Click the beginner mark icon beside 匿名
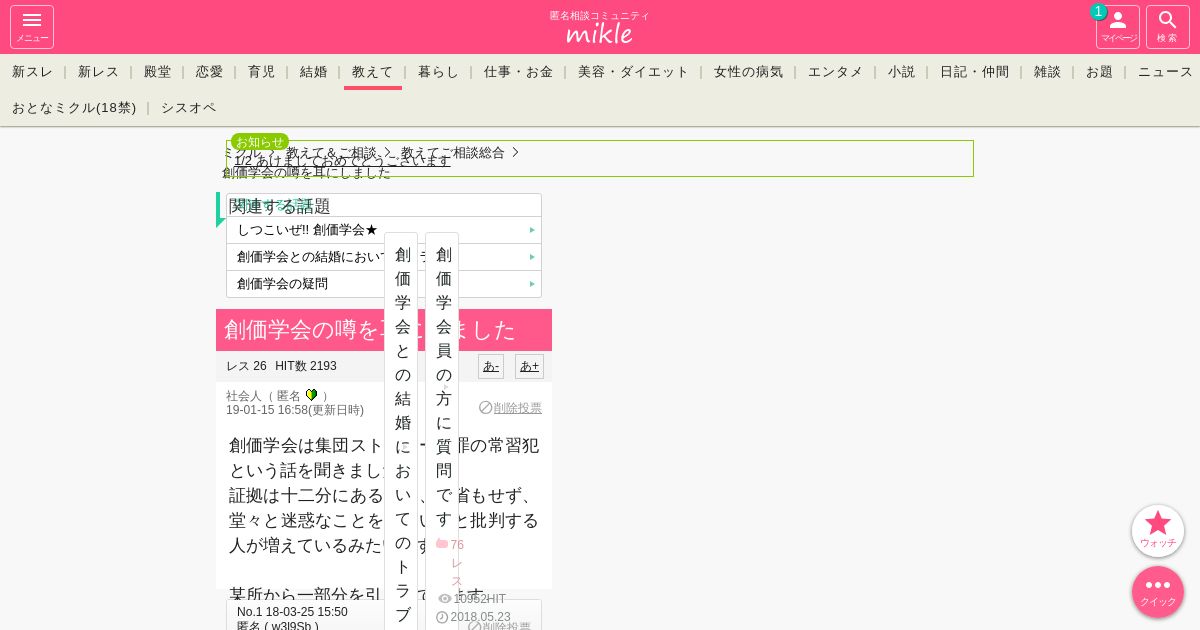Viewport: 1200px width, 630px height. [x=311, y=395]
